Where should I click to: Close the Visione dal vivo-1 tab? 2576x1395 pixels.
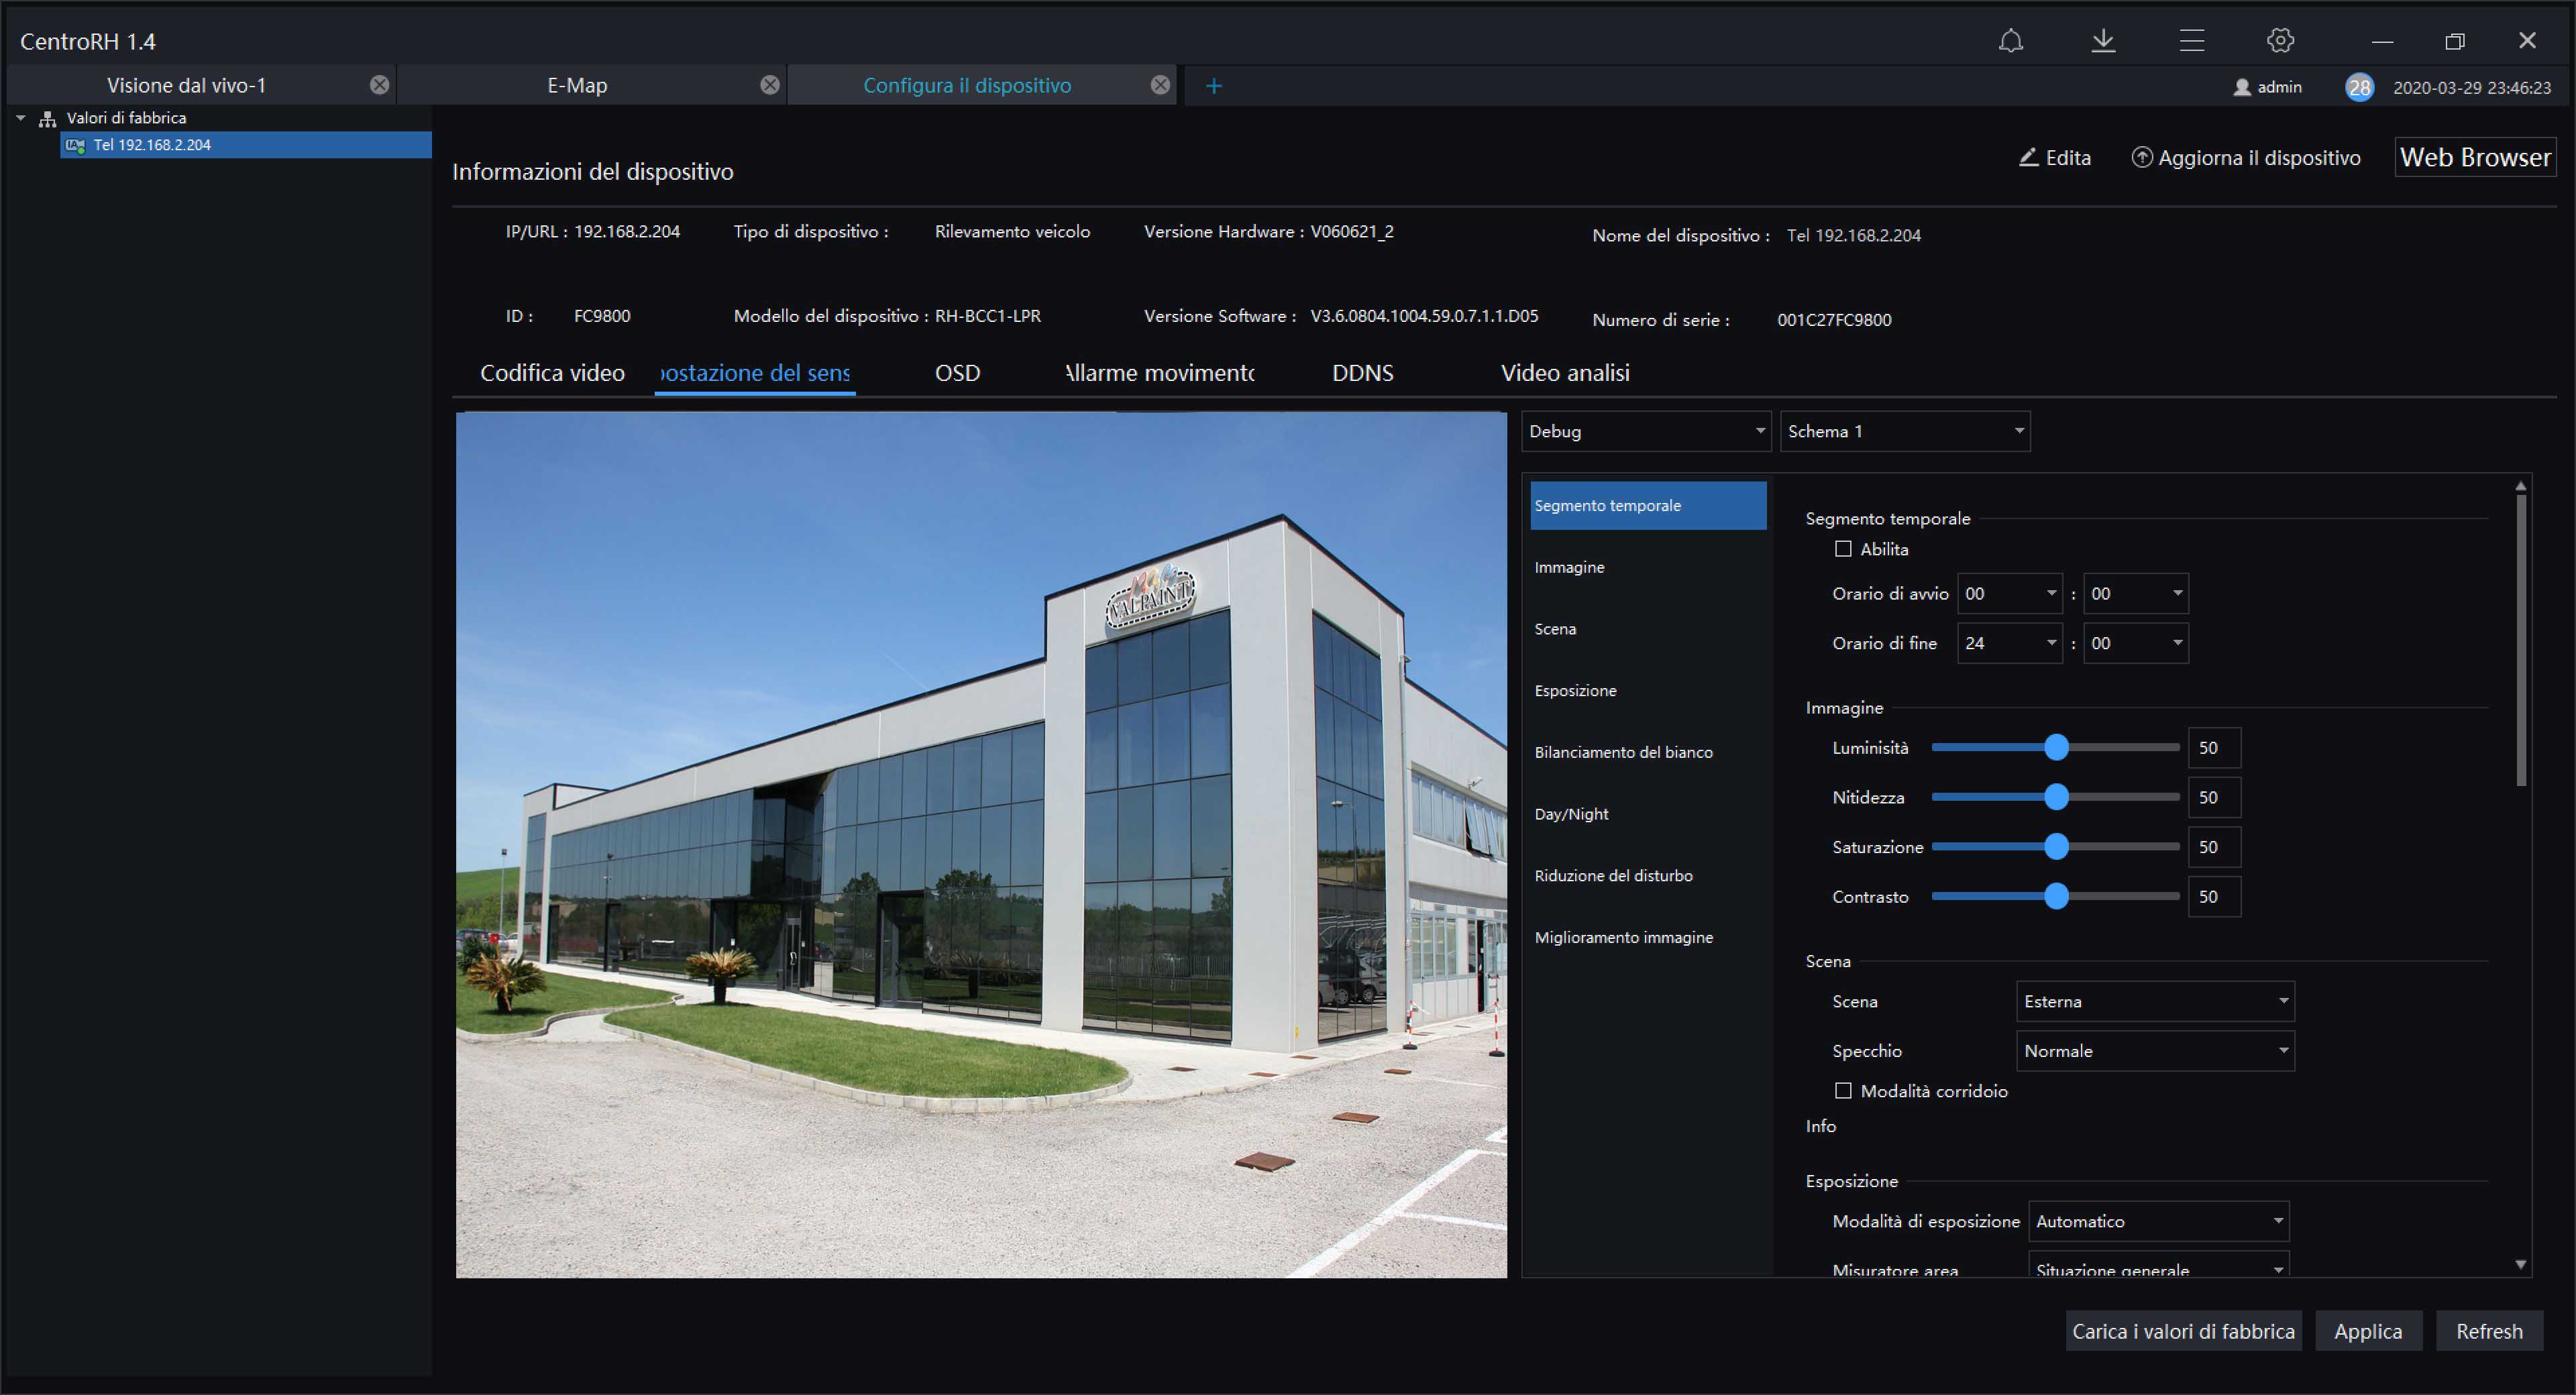(x=379, y=85)
